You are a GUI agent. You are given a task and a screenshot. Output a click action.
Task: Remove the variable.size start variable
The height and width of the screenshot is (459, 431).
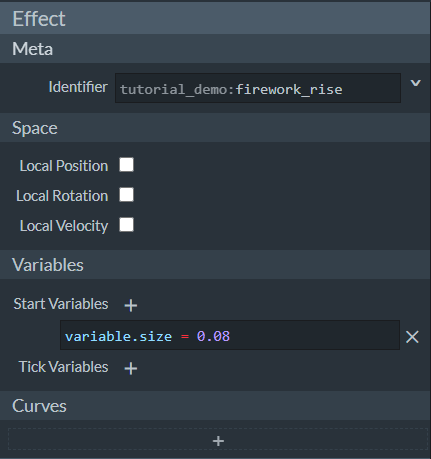click(x=412, y=337)
